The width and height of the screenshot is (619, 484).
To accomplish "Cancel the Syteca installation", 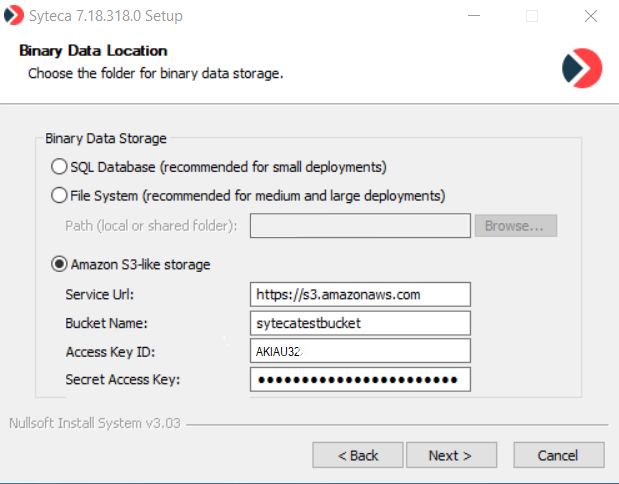I will click(558, 455).
